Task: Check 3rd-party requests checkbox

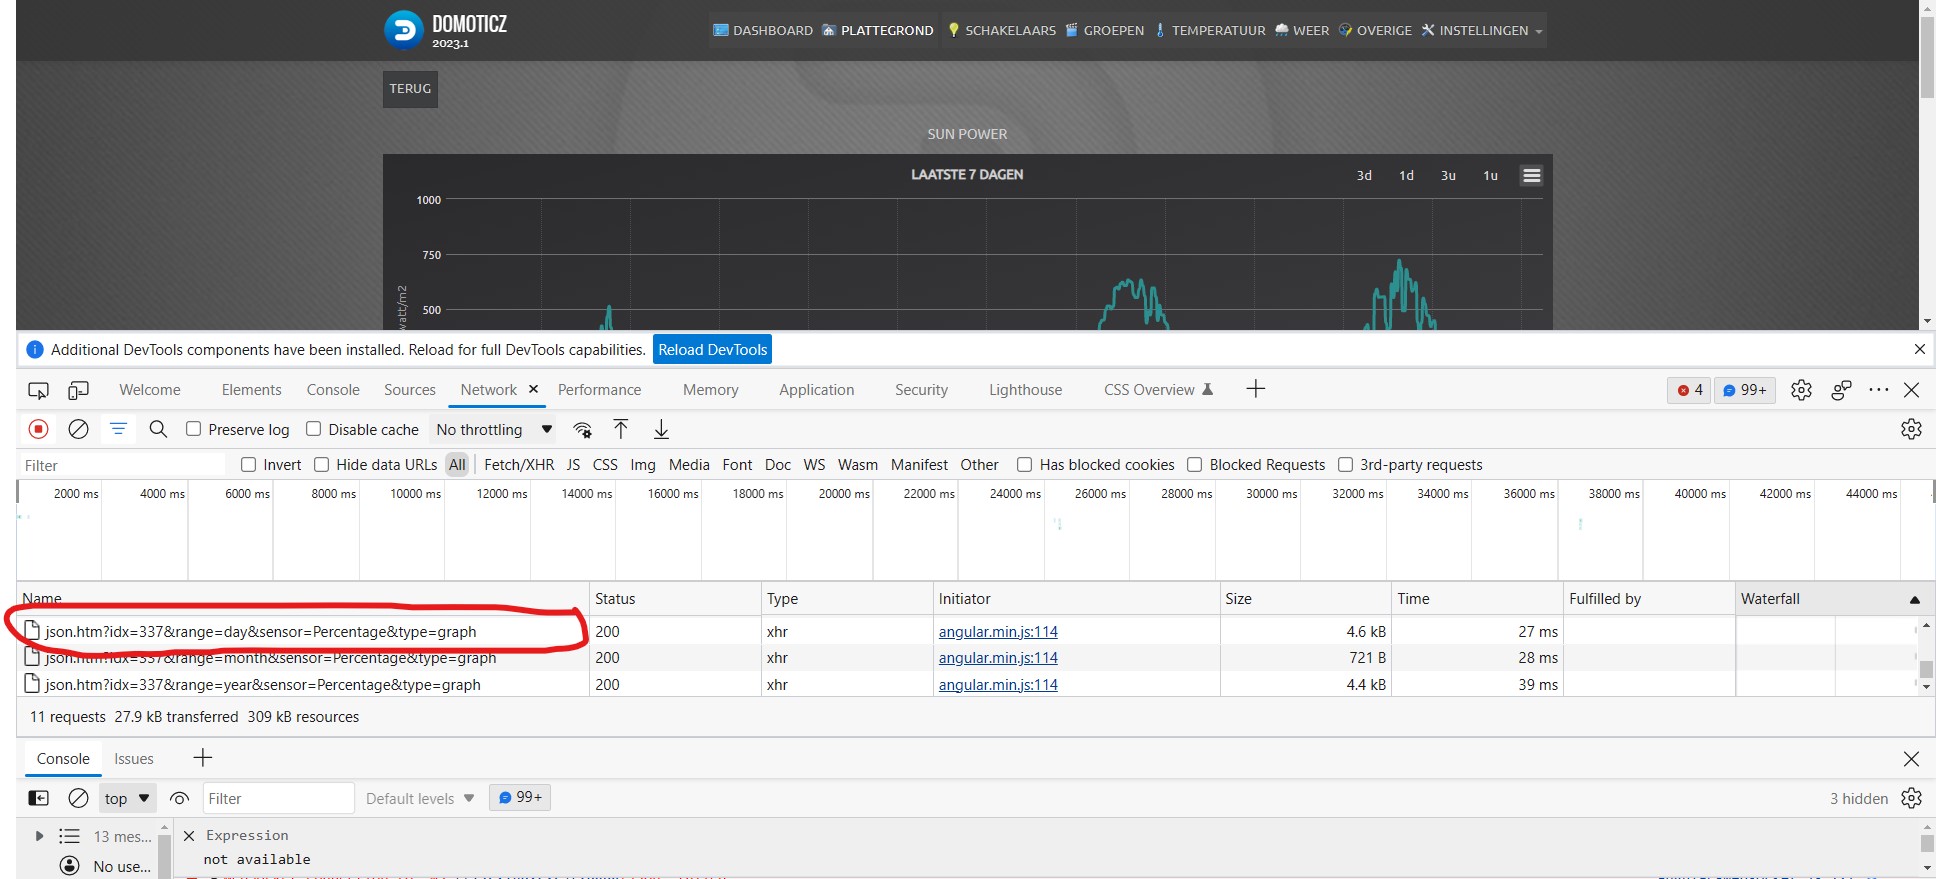Action: [1345, 464]
